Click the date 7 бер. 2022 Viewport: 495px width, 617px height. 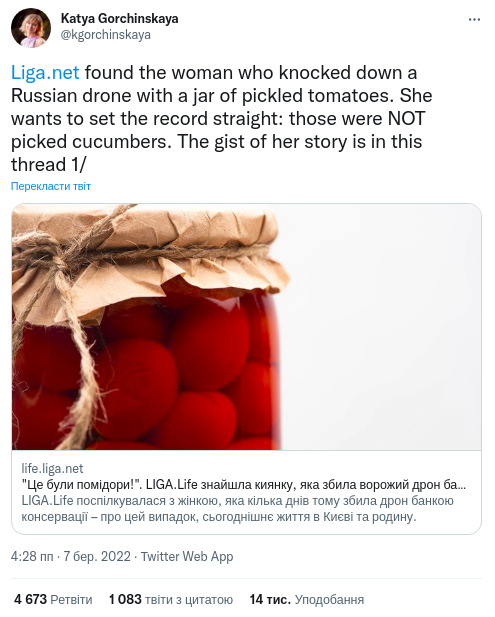(x=97, y=557)
